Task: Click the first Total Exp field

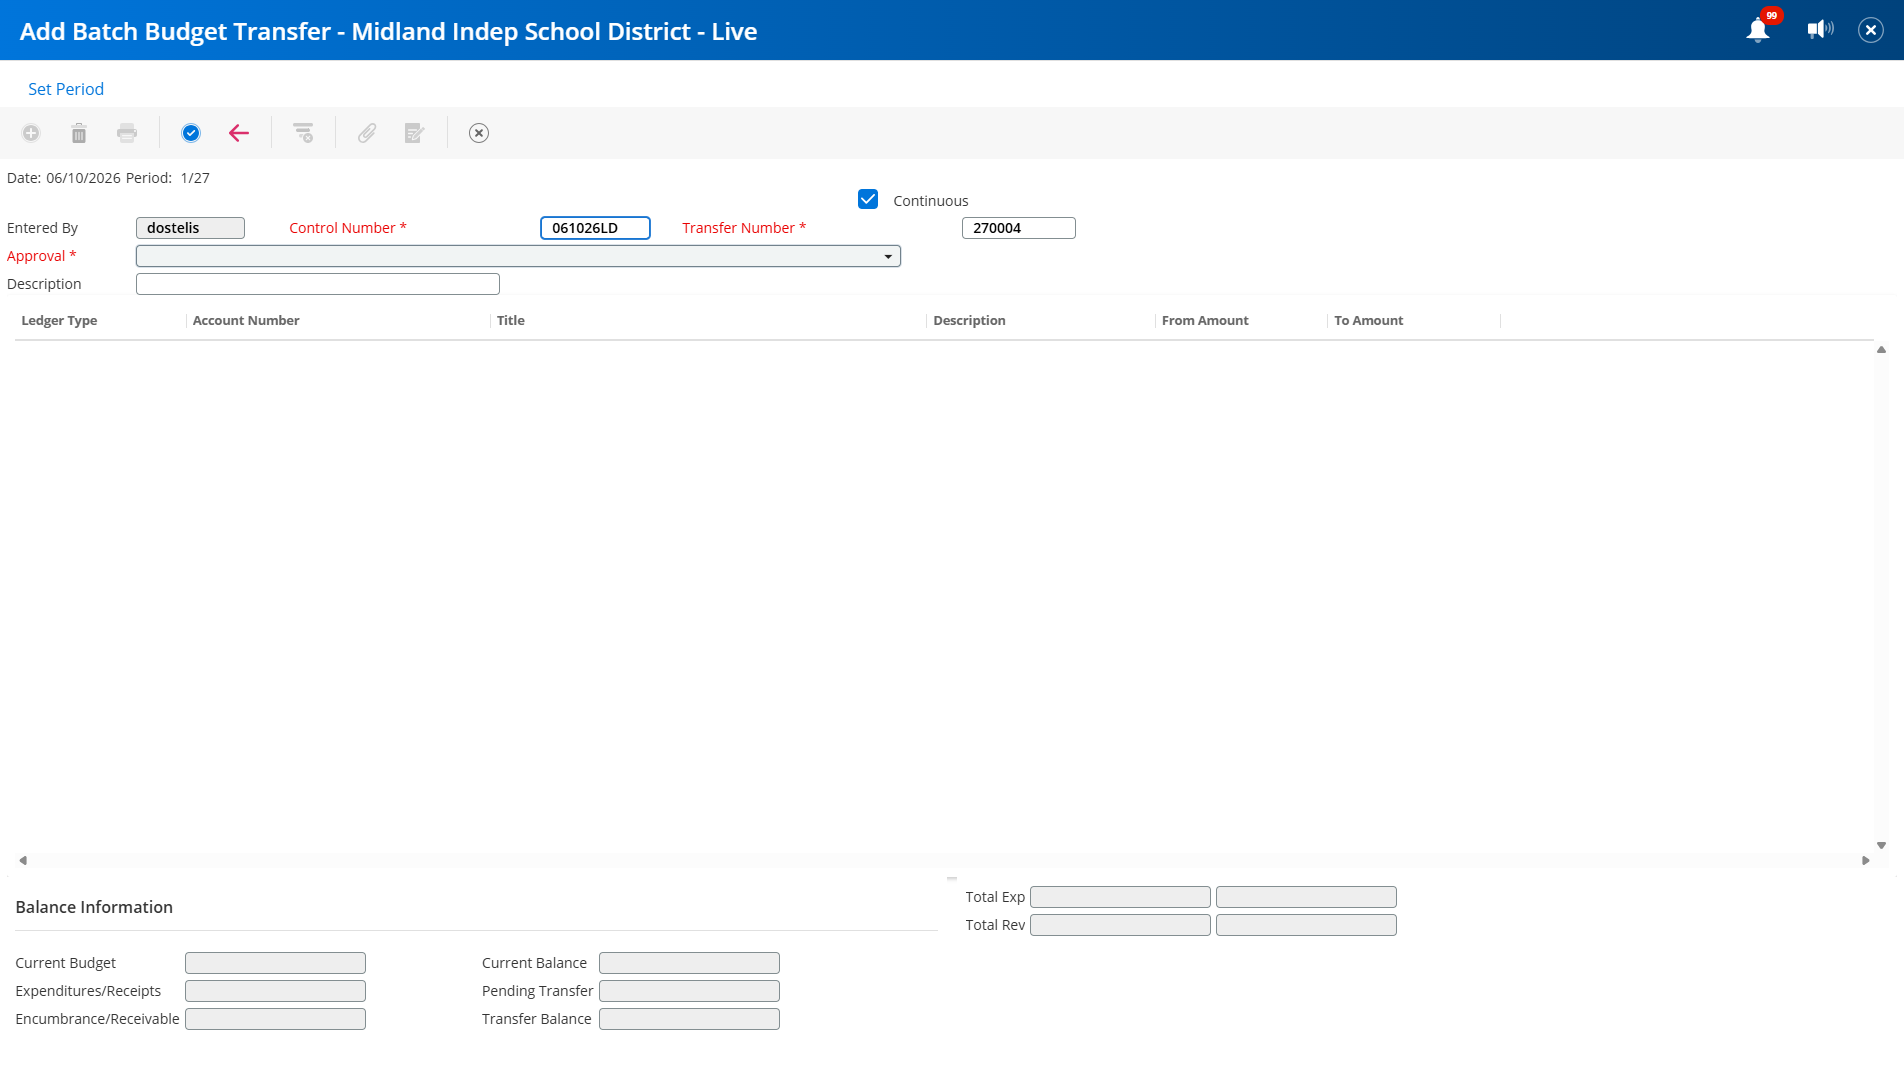Action: (x=1120, y=897)
